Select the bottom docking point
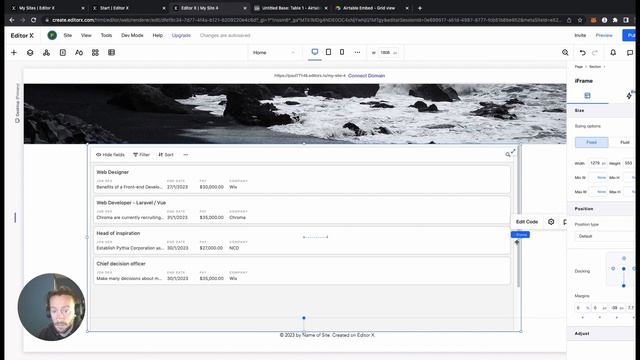This screenshot has height=360, width=640. (x=624, y=286)
